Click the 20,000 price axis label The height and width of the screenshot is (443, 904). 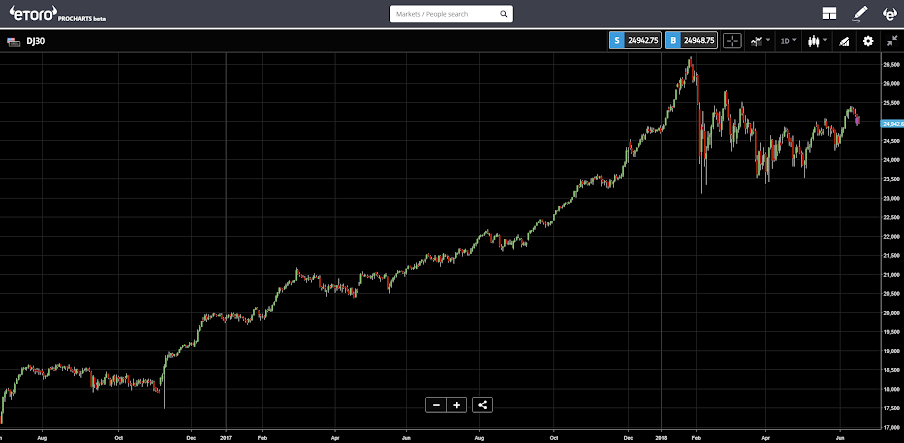pyautogui.click(x=892, y=313)
